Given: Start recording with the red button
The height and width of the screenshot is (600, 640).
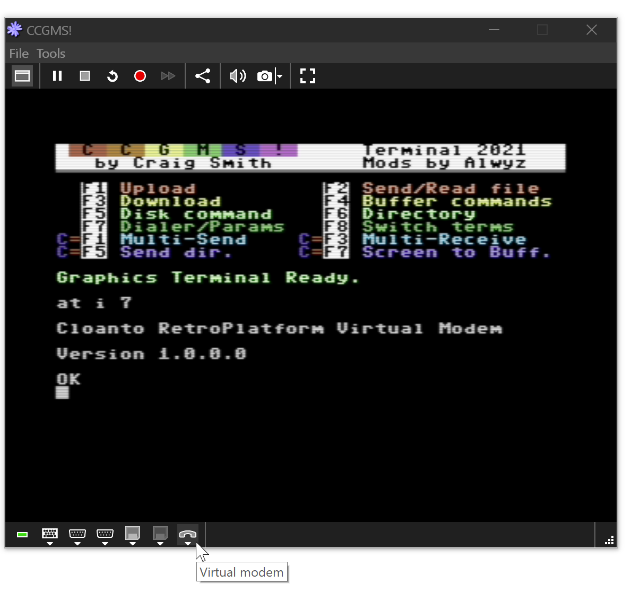Looking at the screenshot, I should [140, 76].
